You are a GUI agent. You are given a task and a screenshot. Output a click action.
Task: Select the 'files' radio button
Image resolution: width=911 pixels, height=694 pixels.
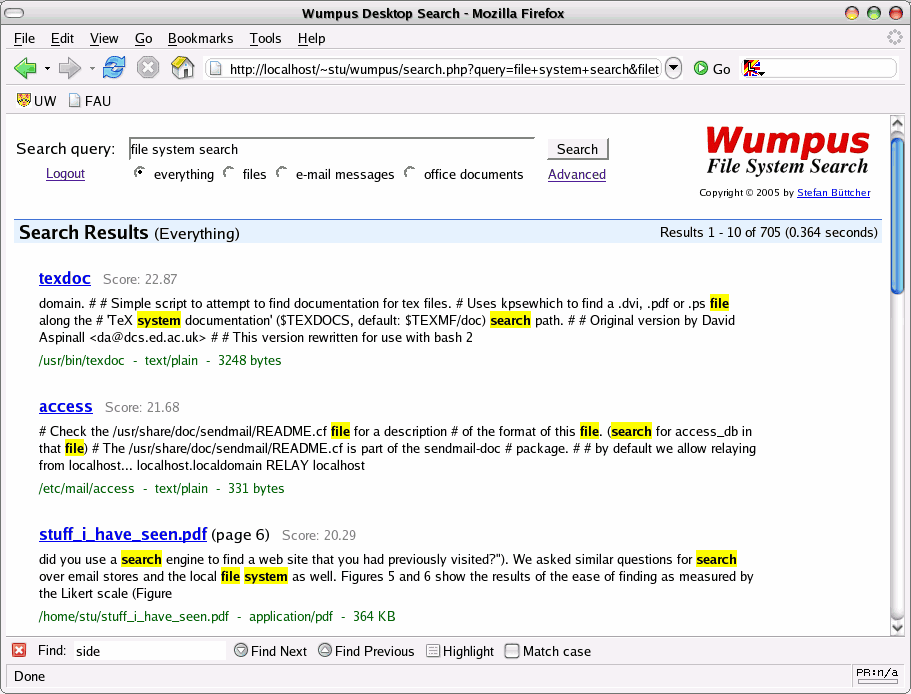(x=229, y=173)
